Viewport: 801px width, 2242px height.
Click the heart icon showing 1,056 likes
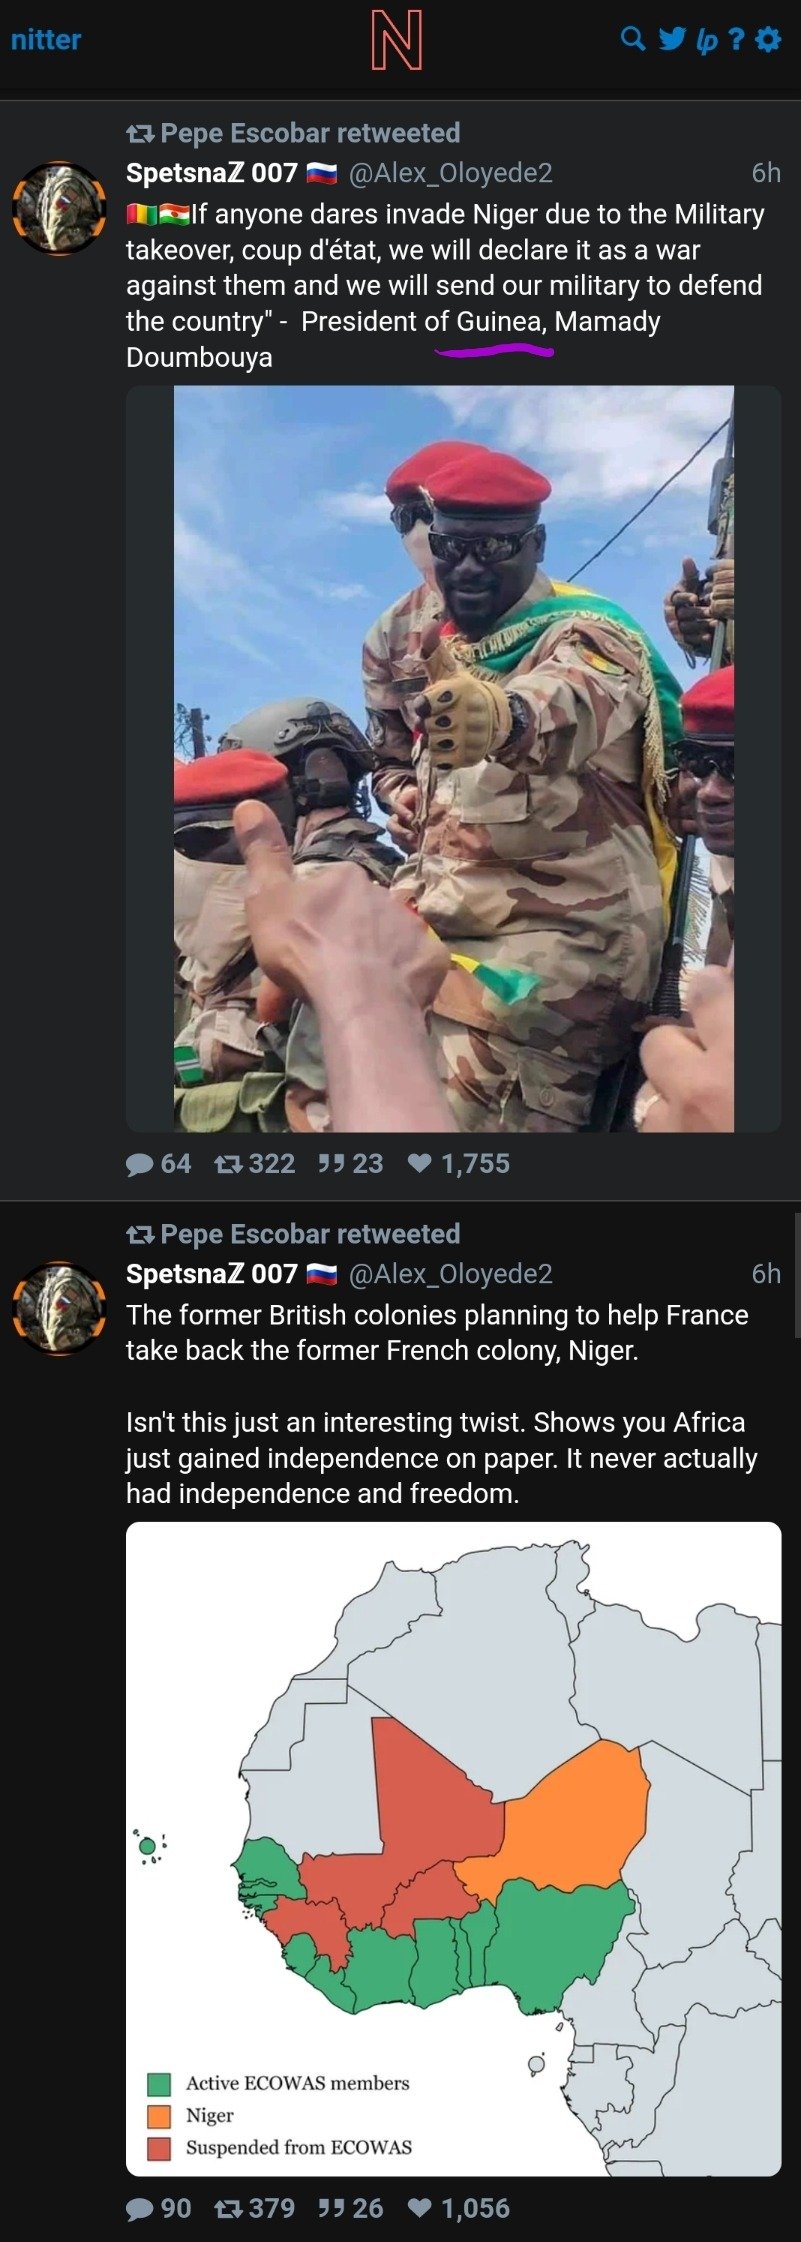click(x=421, y=2207)
